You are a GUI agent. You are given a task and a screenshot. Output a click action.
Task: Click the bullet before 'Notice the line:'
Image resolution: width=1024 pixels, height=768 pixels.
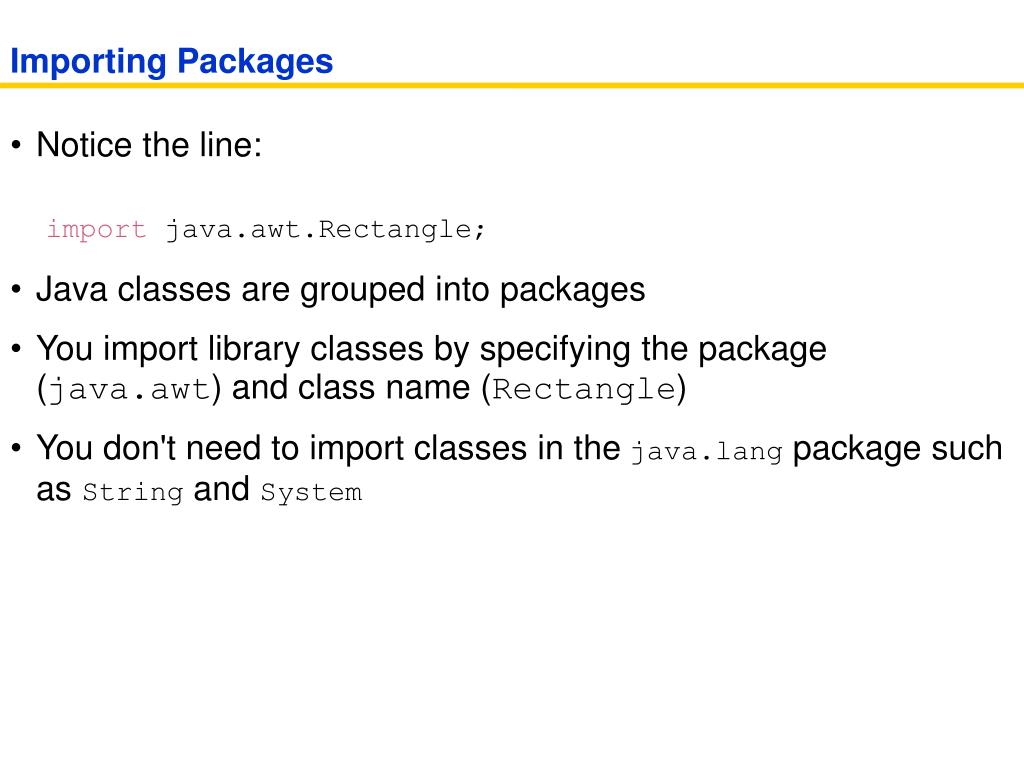click(16, 145)
